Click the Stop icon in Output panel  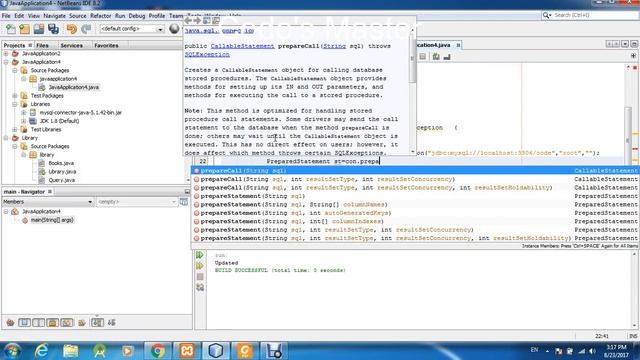point(200,277)
